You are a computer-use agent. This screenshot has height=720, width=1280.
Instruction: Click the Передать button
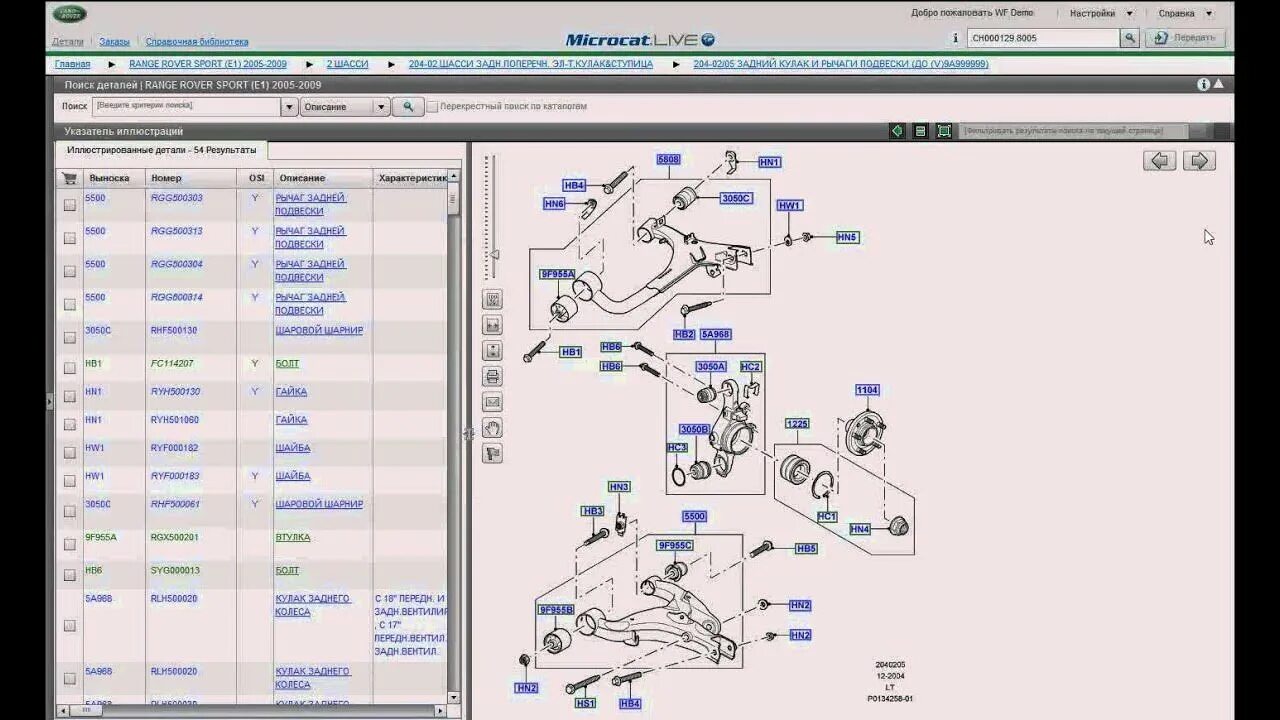1185,38
